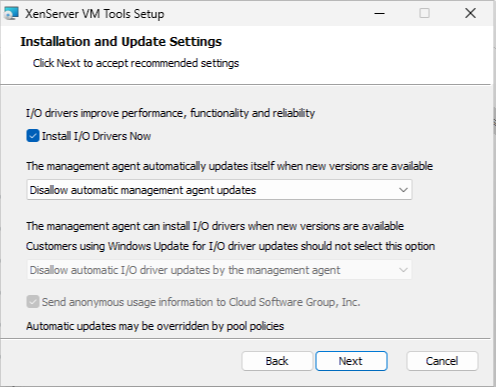Cancel the XenServer VM Tools setup
The image size is (496, 387).
pos(442,361)
